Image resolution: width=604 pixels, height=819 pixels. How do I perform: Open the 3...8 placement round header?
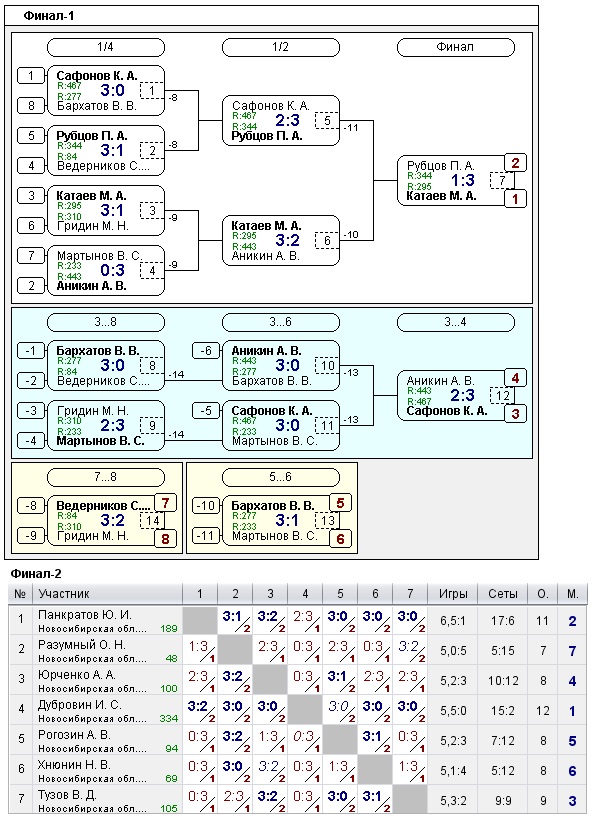(106, 322)
